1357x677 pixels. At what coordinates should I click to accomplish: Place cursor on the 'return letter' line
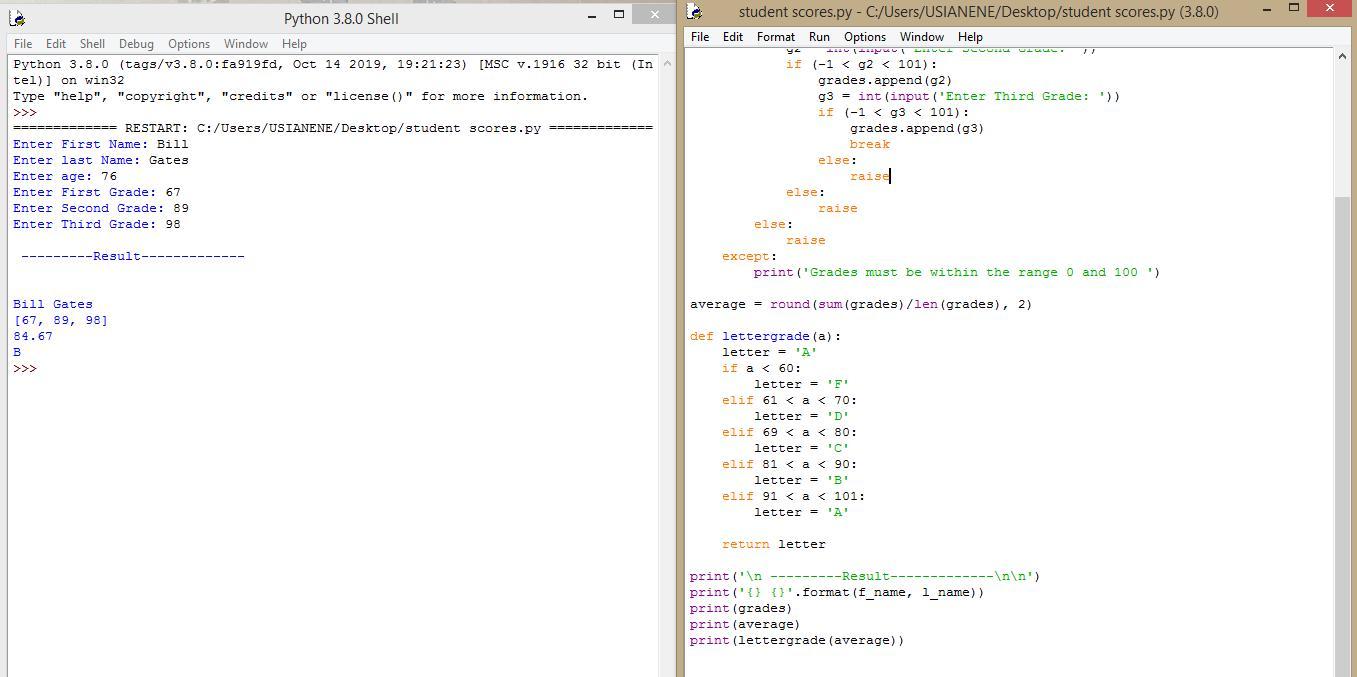(774, 544)
